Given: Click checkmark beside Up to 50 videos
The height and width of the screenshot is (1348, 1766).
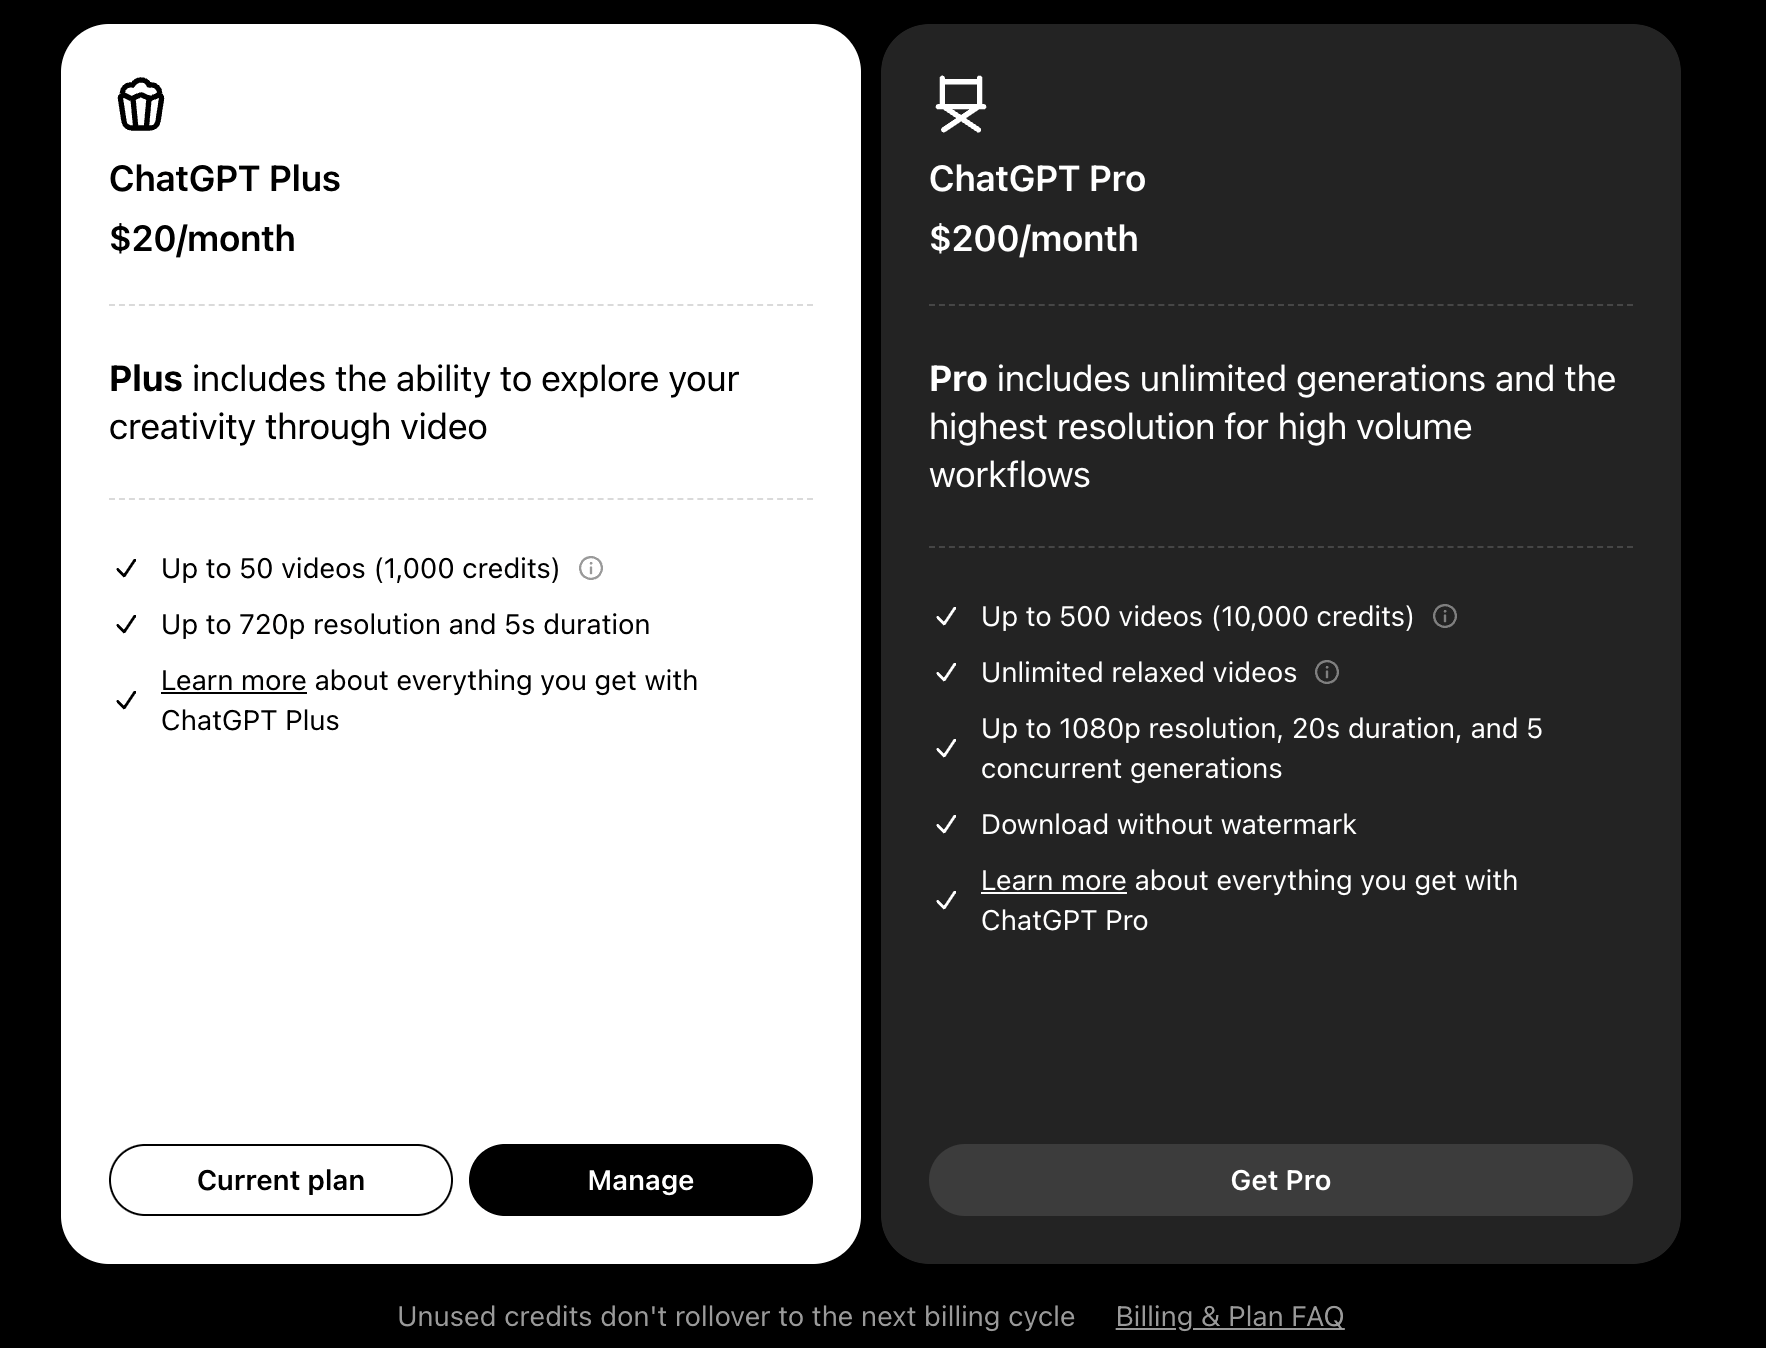Looking at the screenshot, I should pyautogui.click(x=126, y=569).
